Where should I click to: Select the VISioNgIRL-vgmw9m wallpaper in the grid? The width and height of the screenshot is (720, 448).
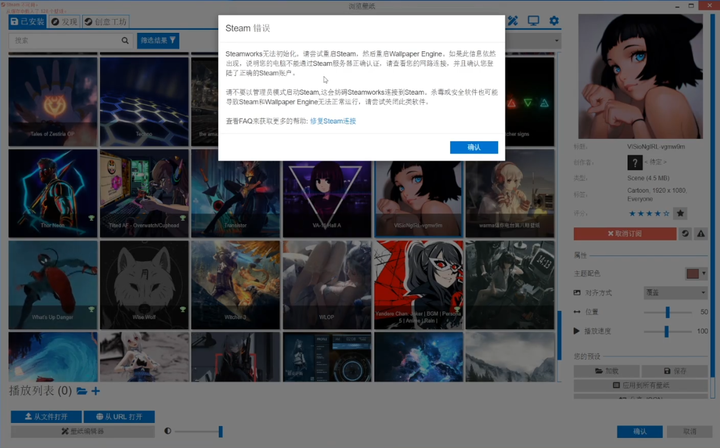(418, 198)
